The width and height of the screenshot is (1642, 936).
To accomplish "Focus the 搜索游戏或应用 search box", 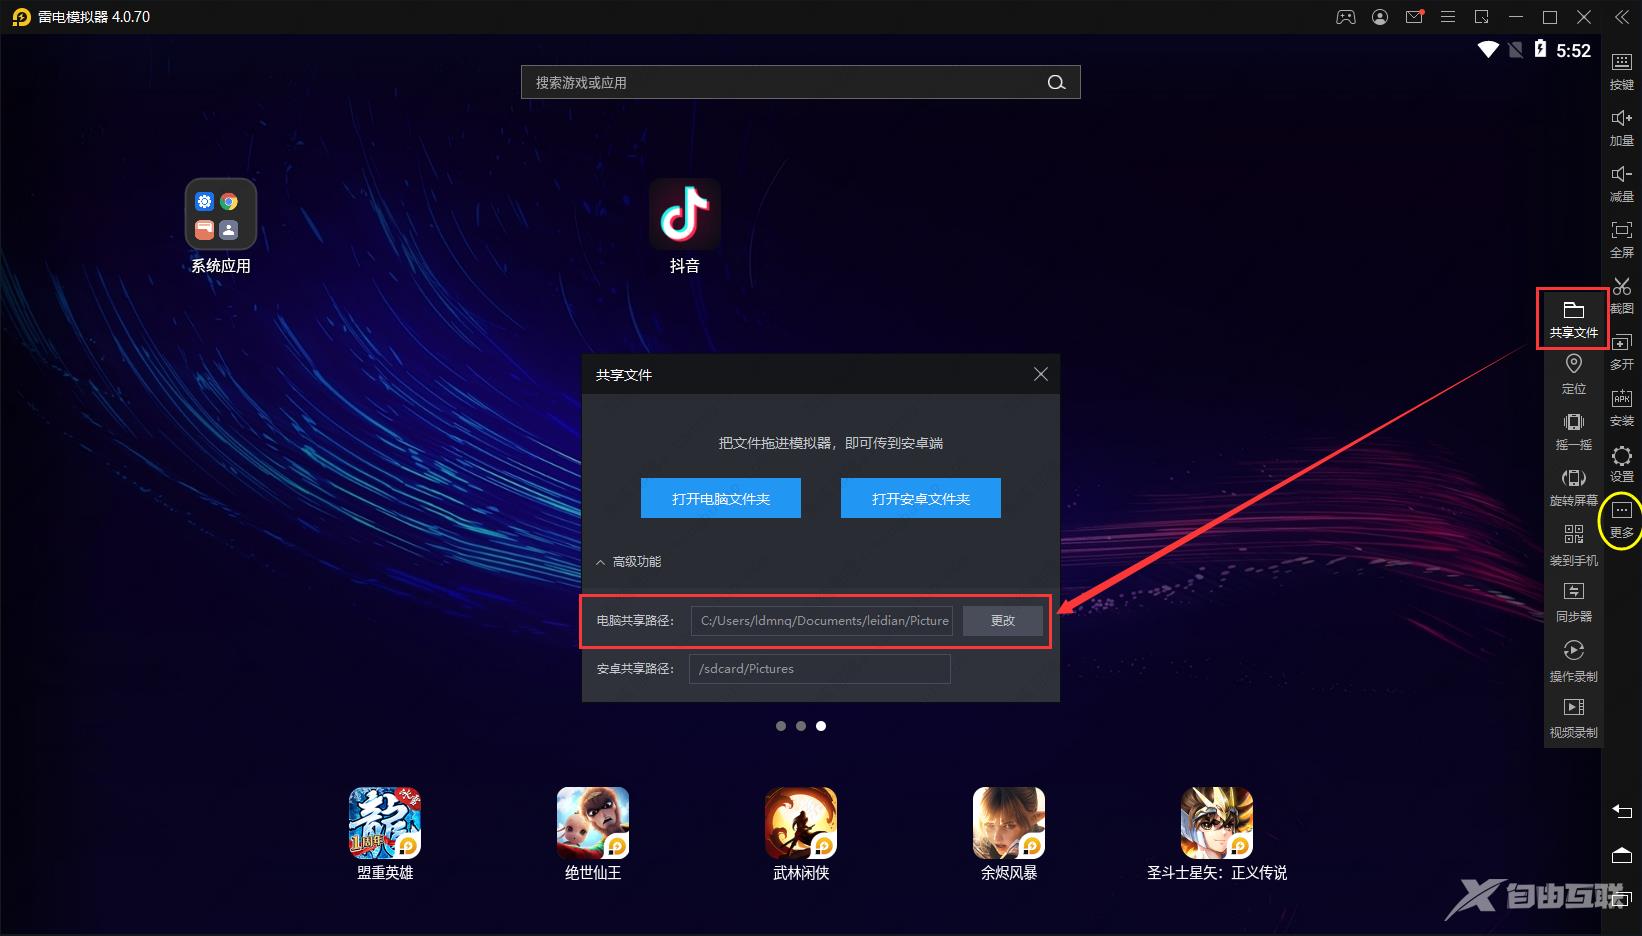I will [x=801, y=82].
